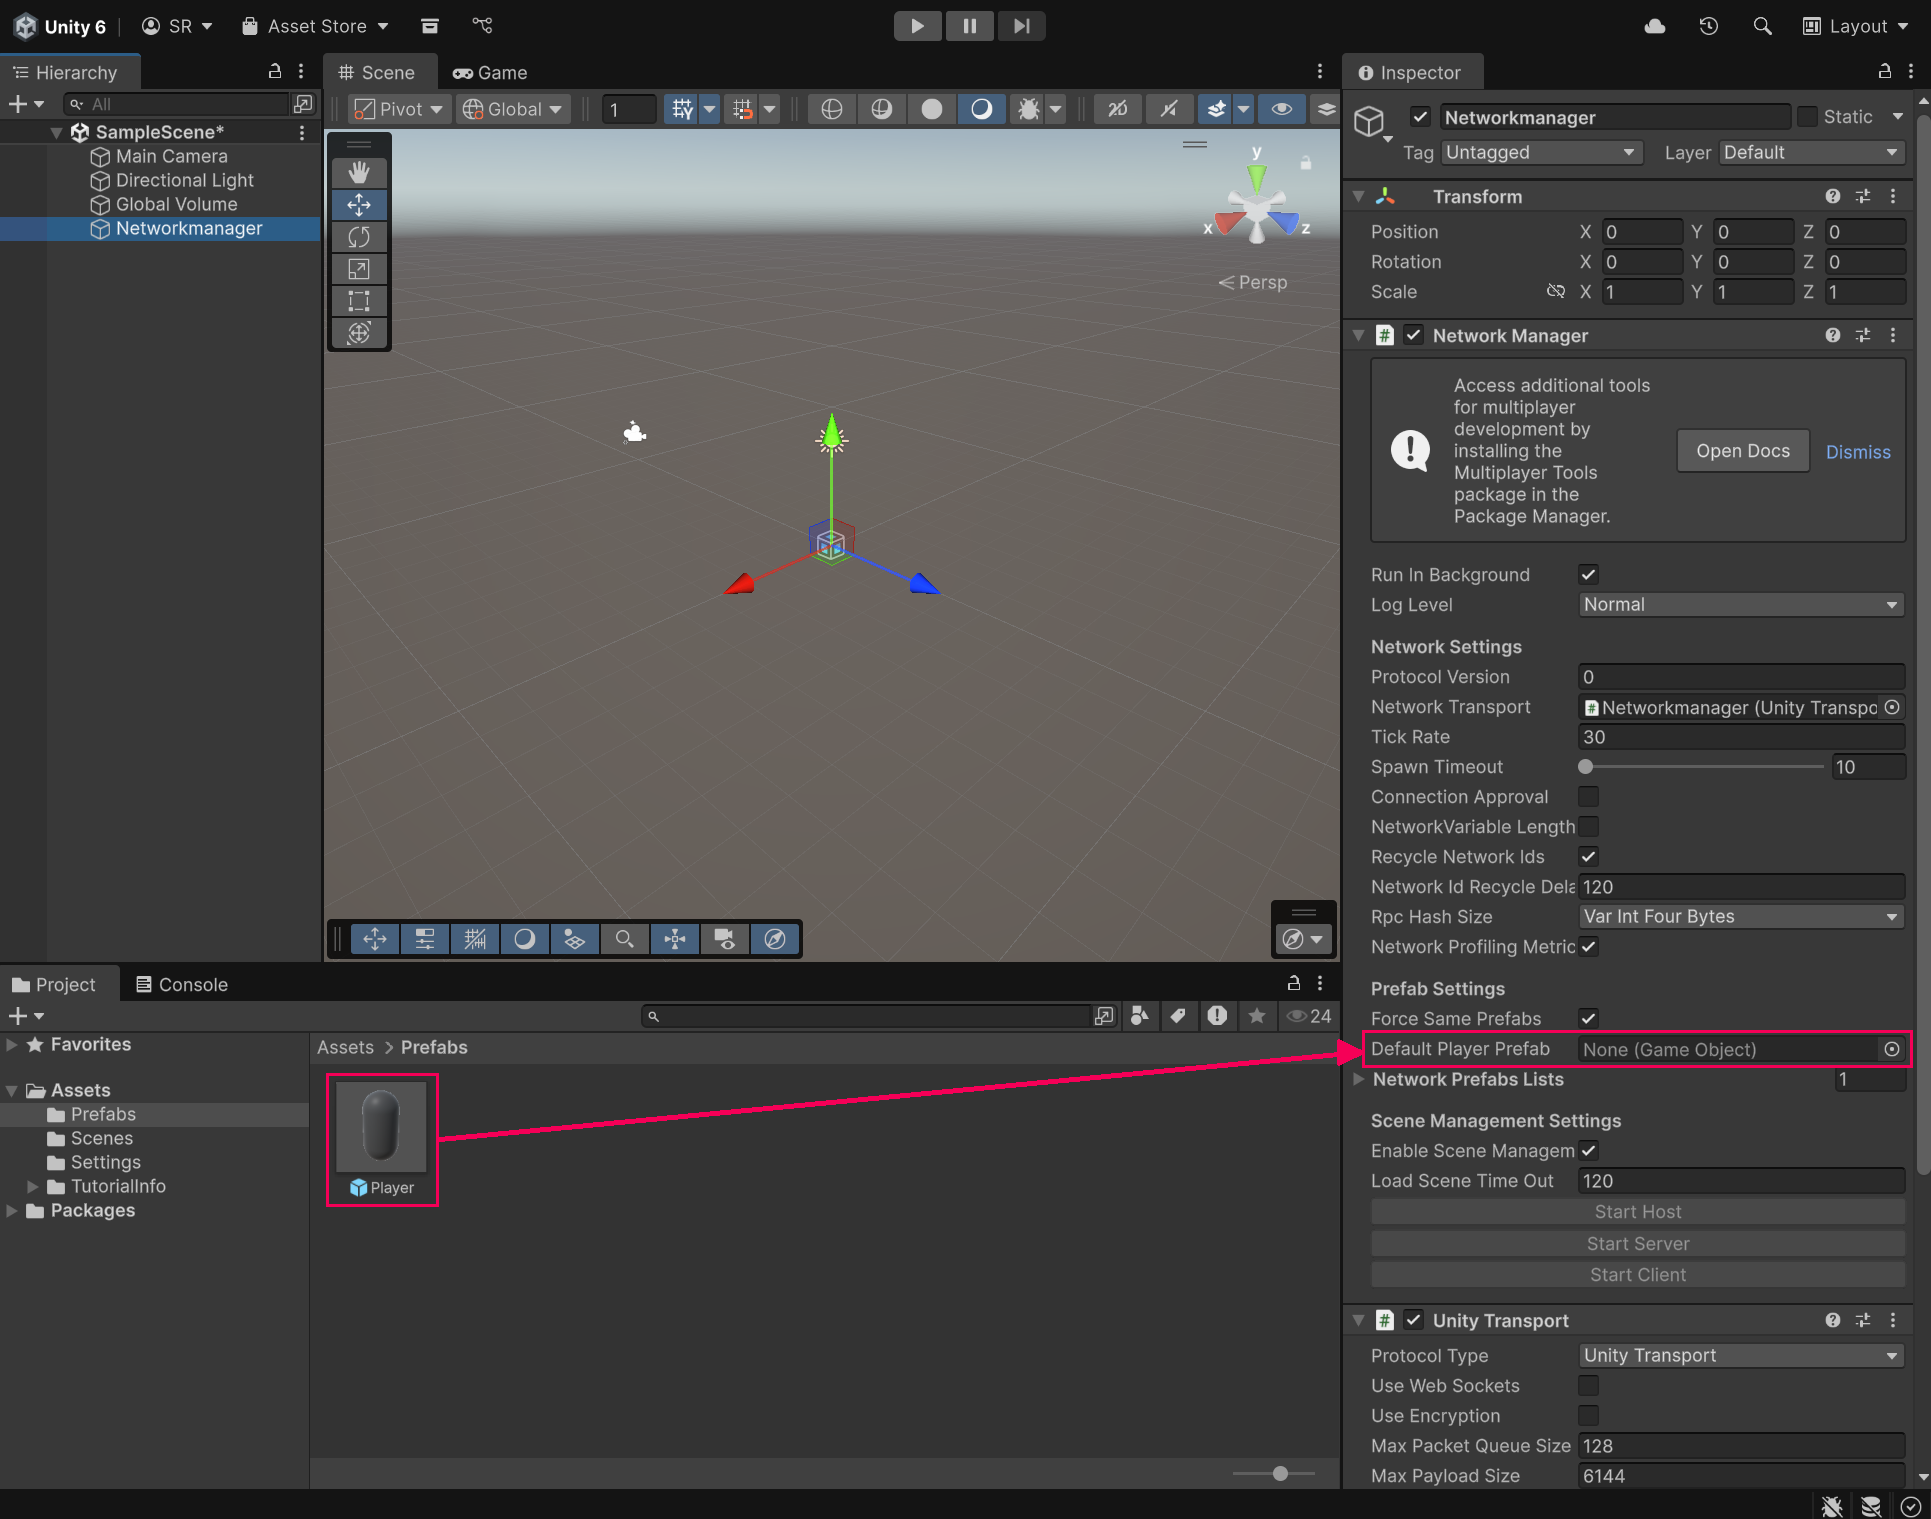This screenshot has width=1931, height=1519.
Task: Toggle Run In Background checkbox
Action: tap(1588, 574)
